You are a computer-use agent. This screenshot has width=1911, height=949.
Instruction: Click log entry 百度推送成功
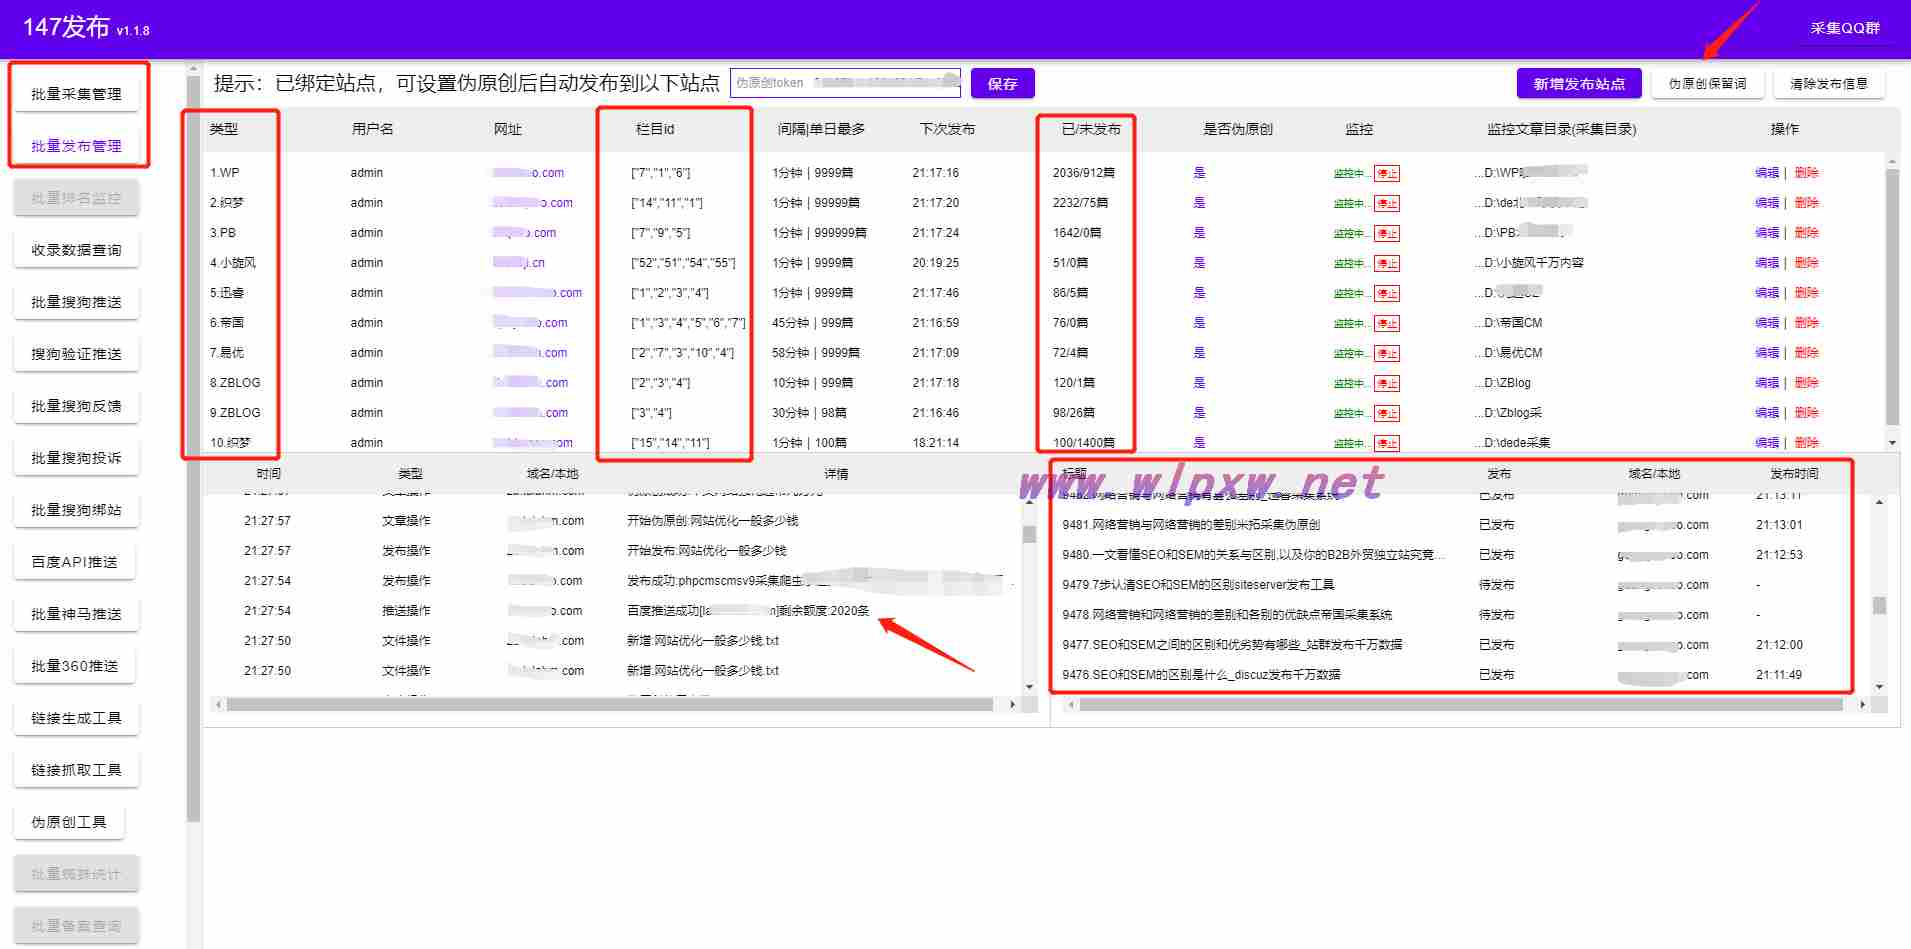tap(748, 611)
